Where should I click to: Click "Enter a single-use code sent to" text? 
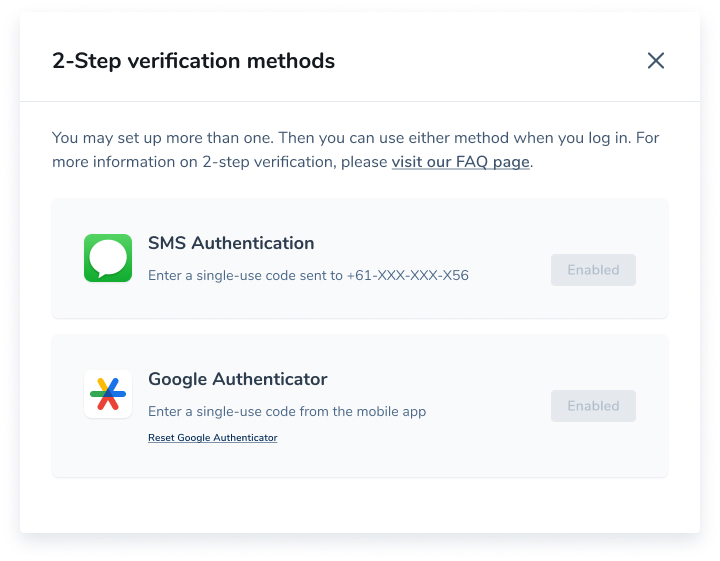245,275
